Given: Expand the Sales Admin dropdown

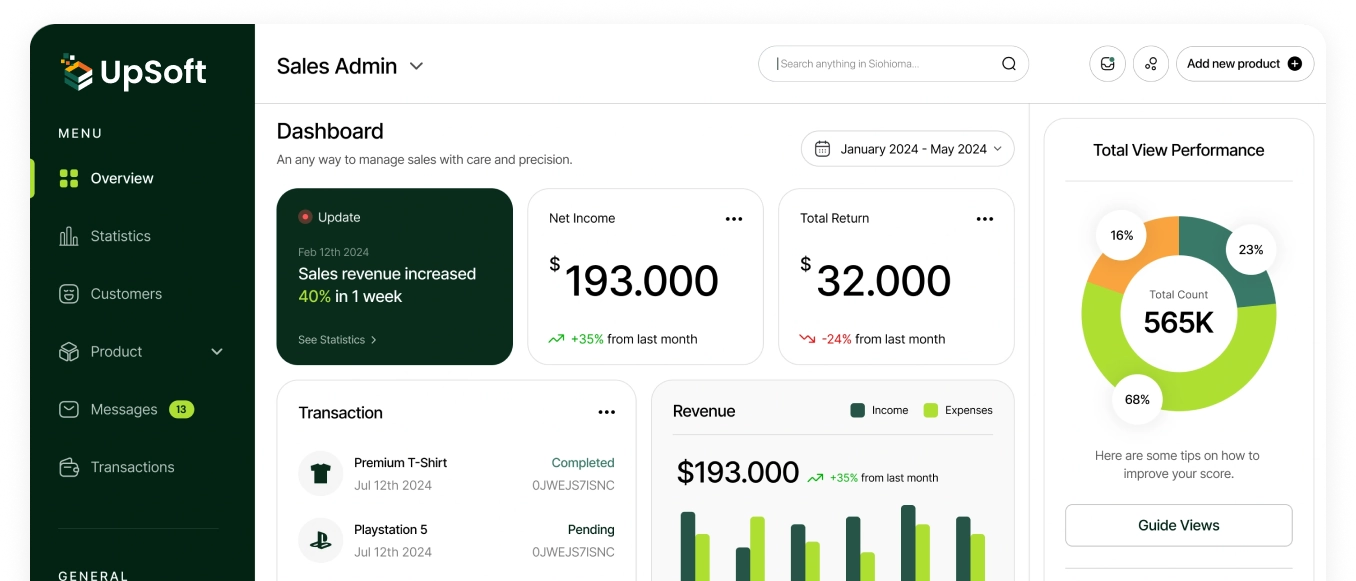Looking at the screenshot, I should 417,66.
